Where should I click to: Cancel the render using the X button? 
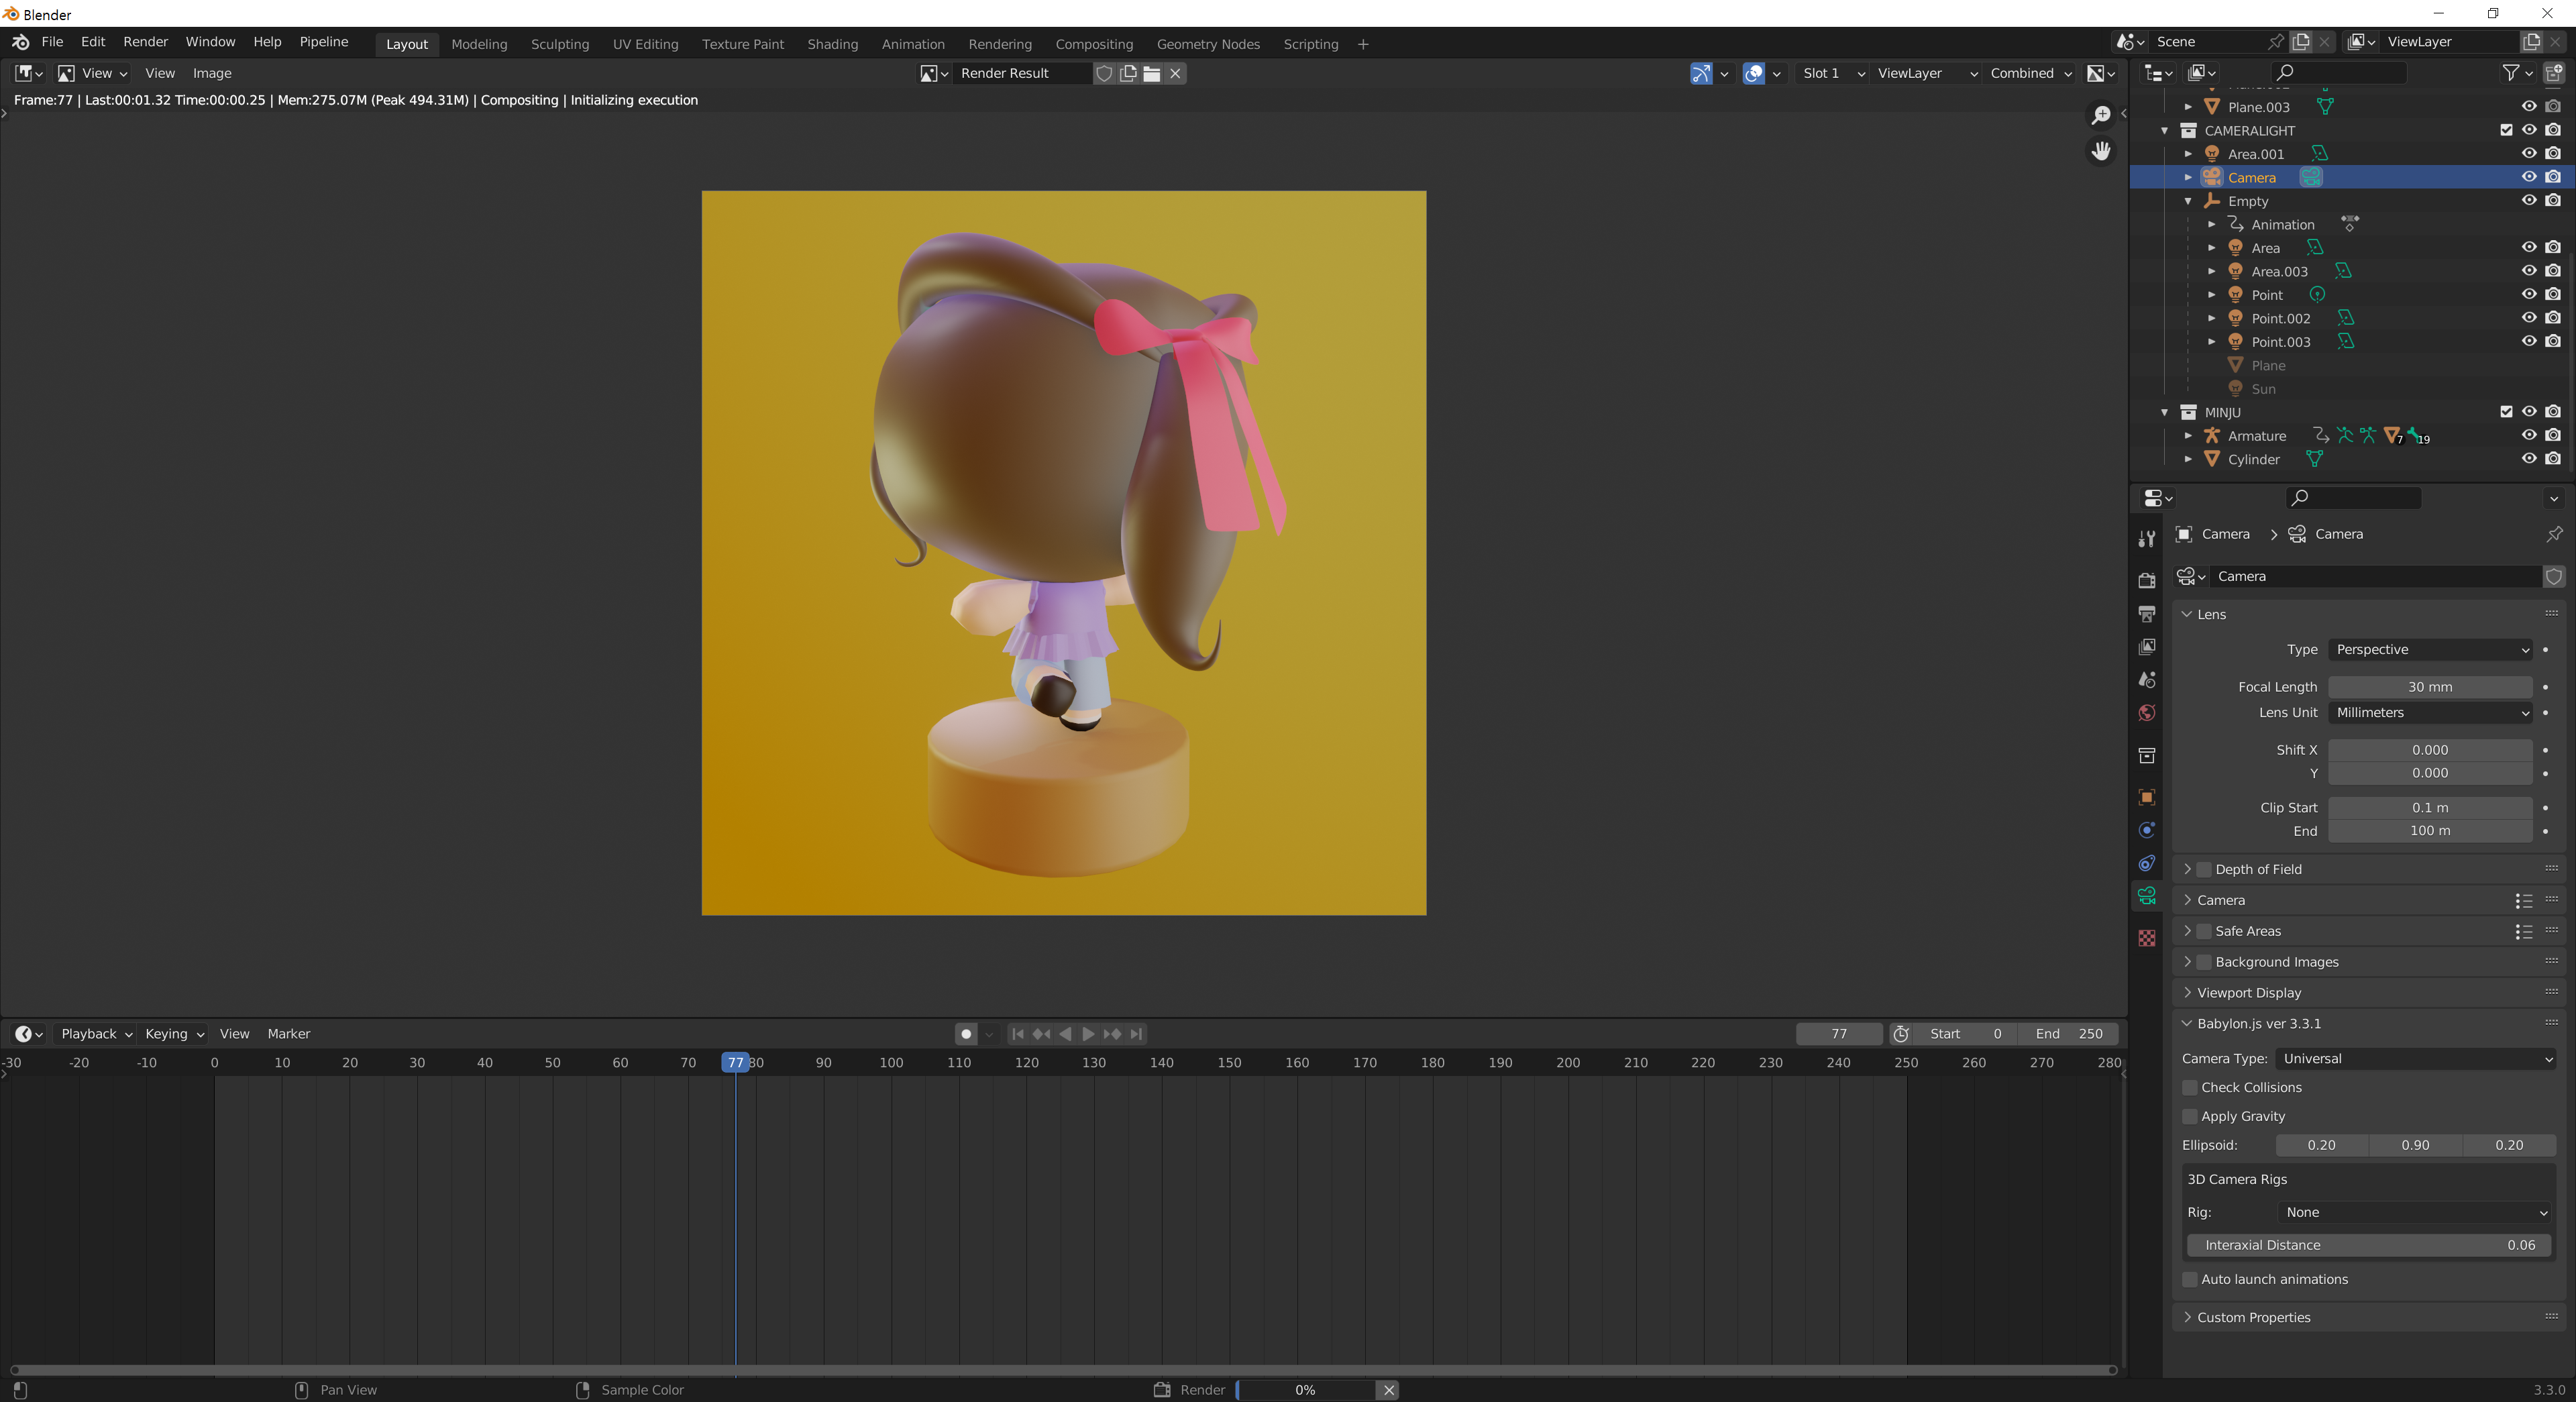pos(1388,1390)
